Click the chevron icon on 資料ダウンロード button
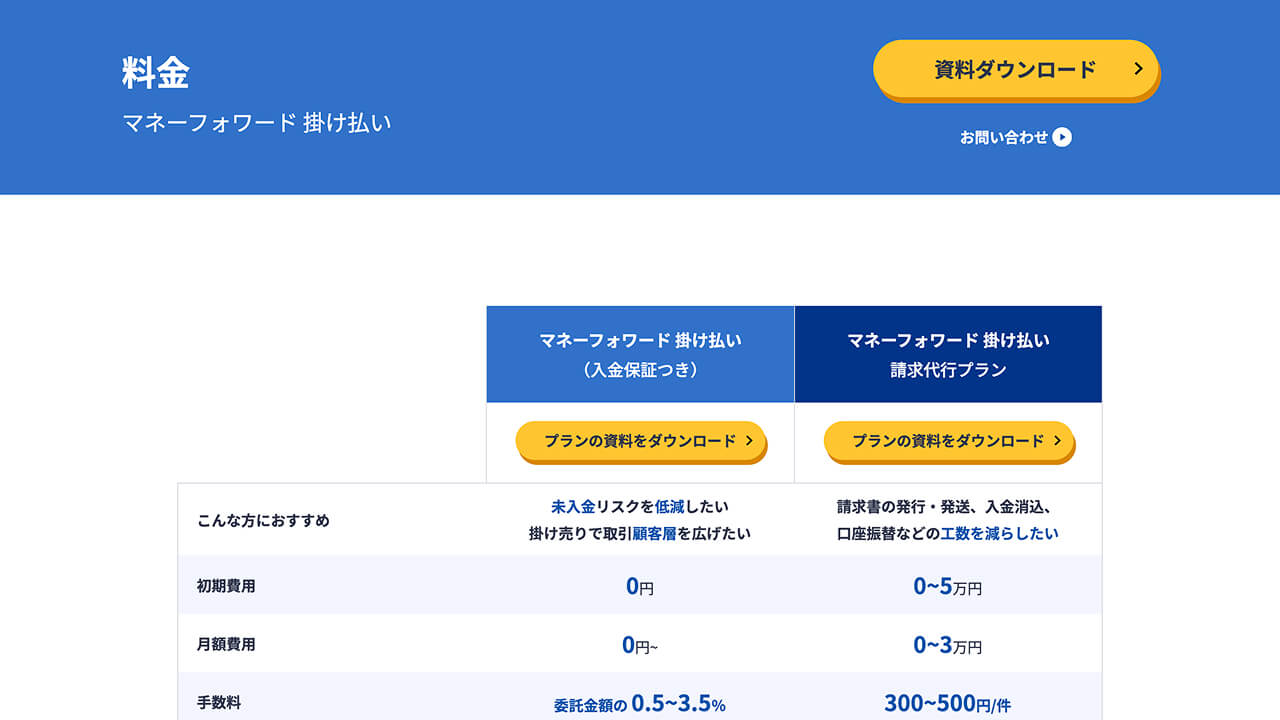1280x720 pixels. [1138, 69]
